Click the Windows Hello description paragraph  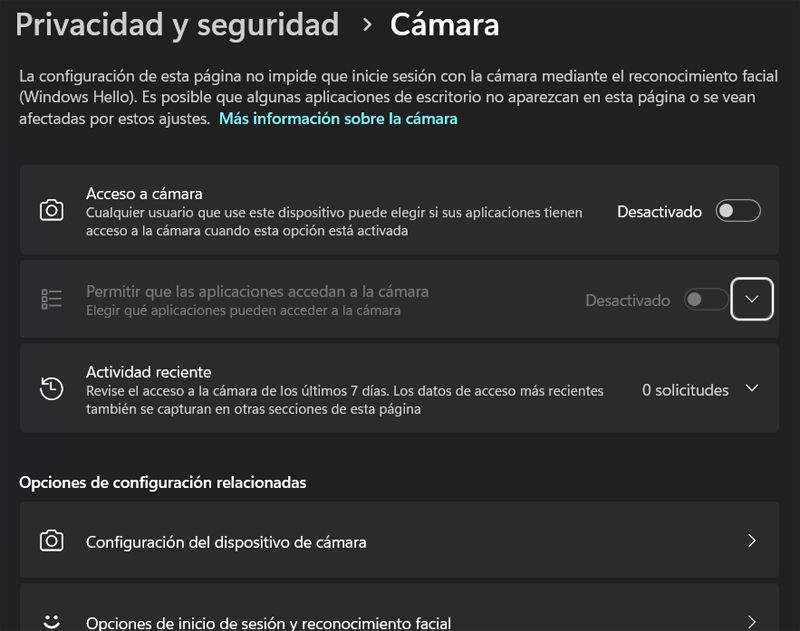(398, 97)
